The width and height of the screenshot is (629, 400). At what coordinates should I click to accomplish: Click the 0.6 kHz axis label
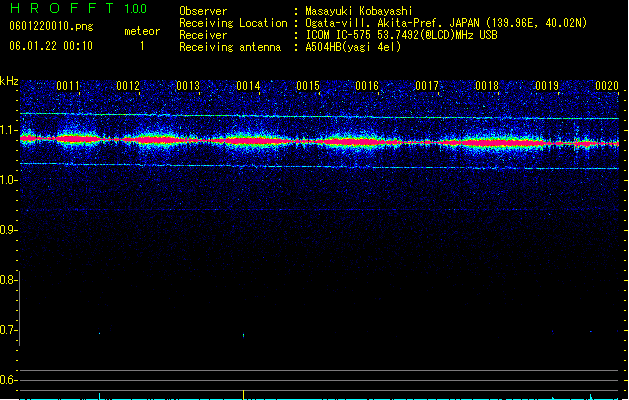pos(8,380)
